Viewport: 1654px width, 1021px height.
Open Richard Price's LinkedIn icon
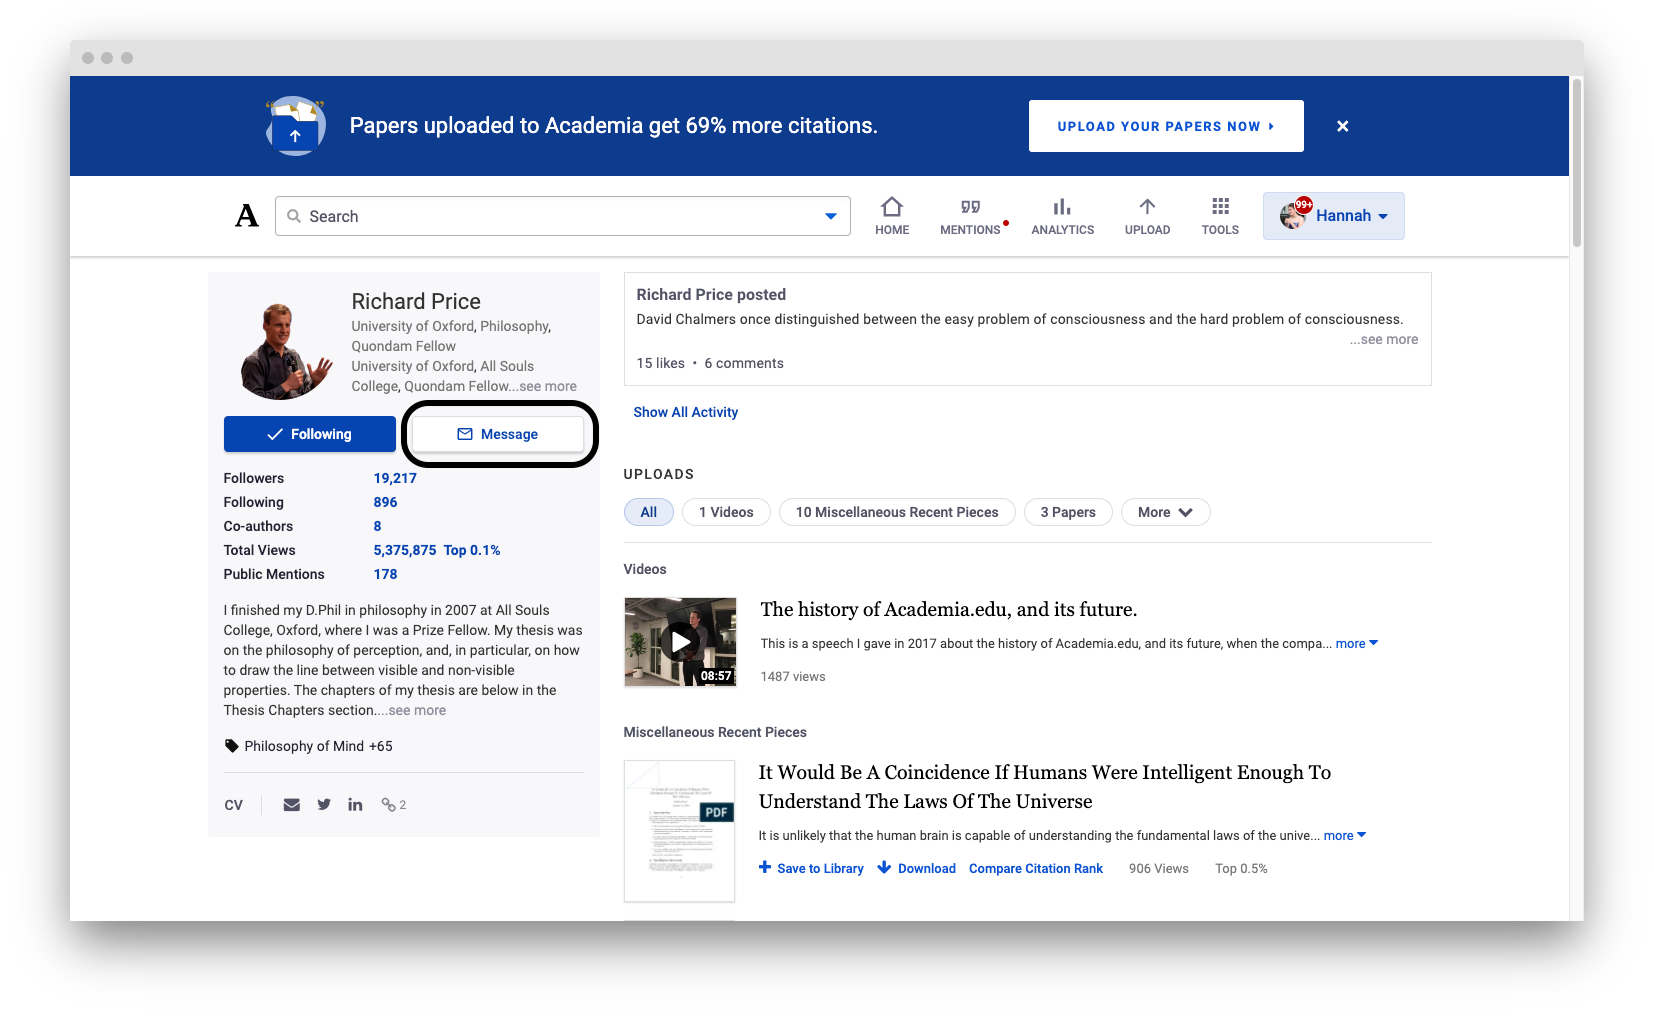click(355, 805)
